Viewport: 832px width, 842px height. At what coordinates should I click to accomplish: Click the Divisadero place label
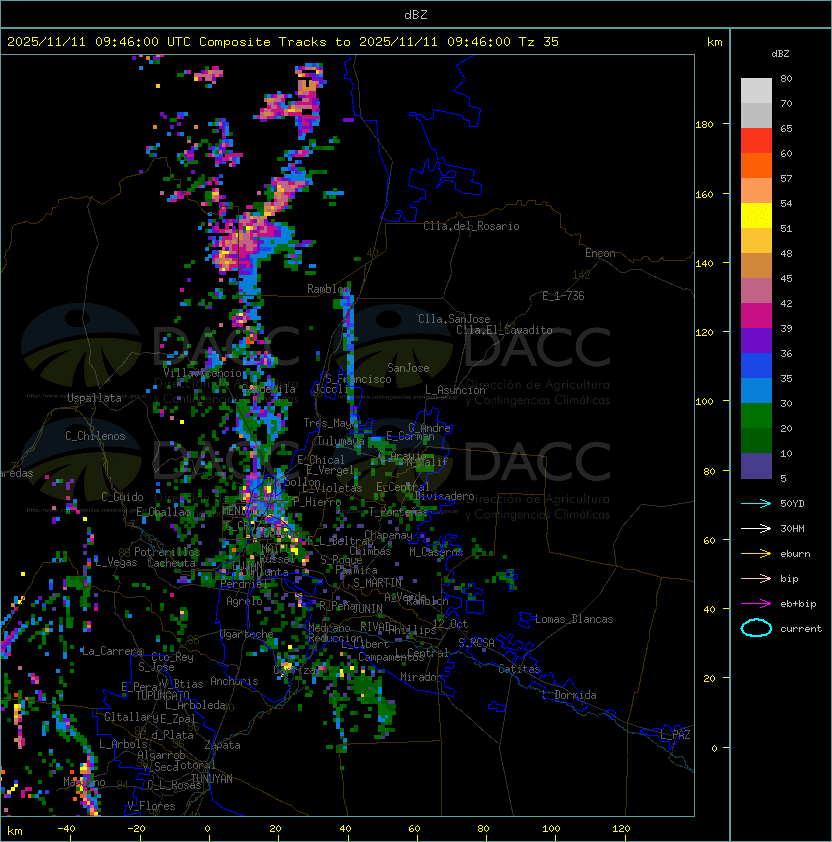click(x=444, y=496)
